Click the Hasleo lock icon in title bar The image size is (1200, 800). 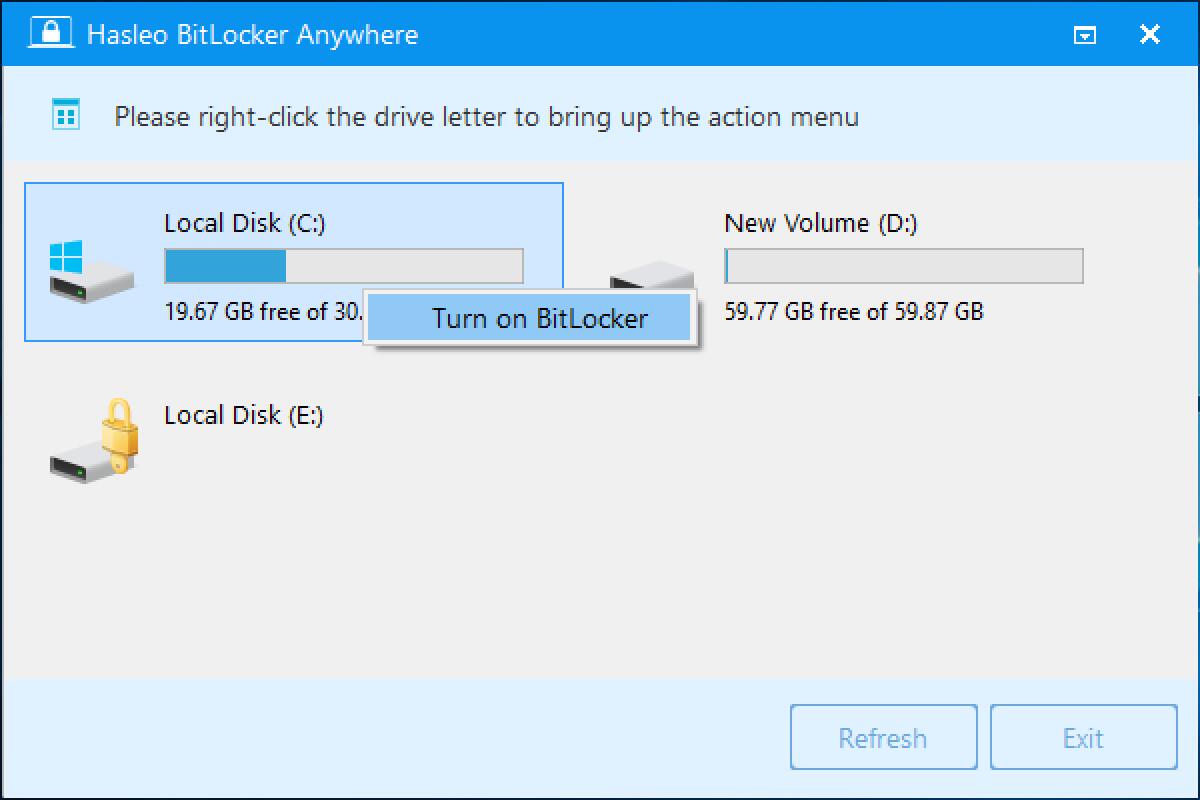[50, 32]
